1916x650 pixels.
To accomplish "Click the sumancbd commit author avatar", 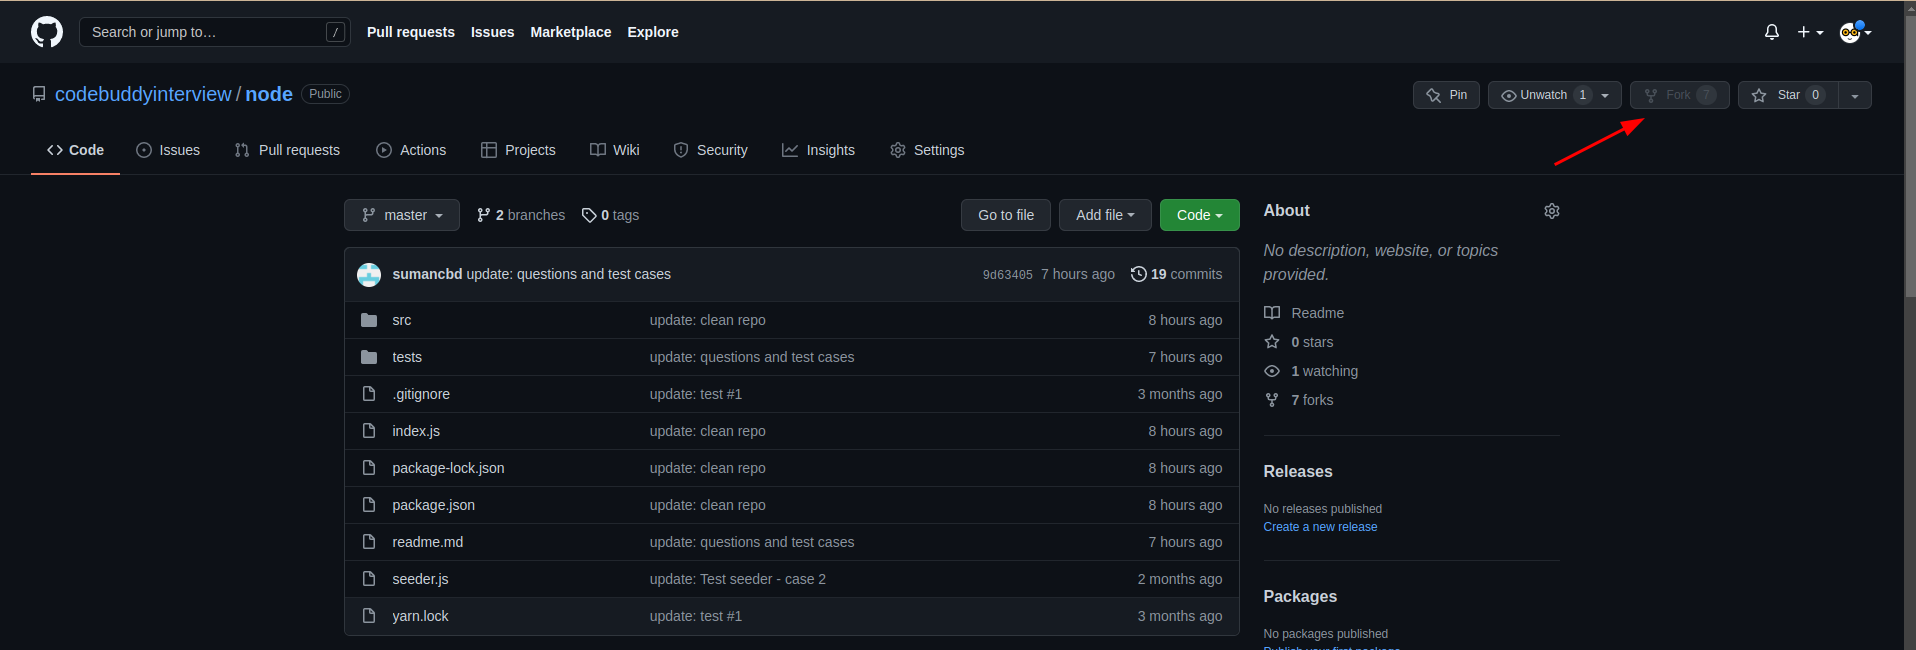I will (x=369, y=274).
